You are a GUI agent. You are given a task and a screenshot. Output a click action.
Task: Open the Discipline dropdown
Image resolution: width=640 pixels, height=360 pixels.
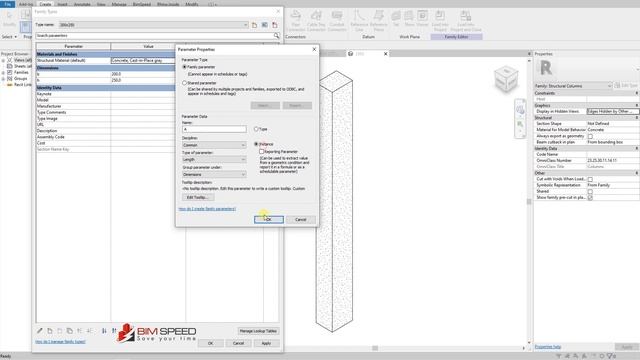coord(214,145)
